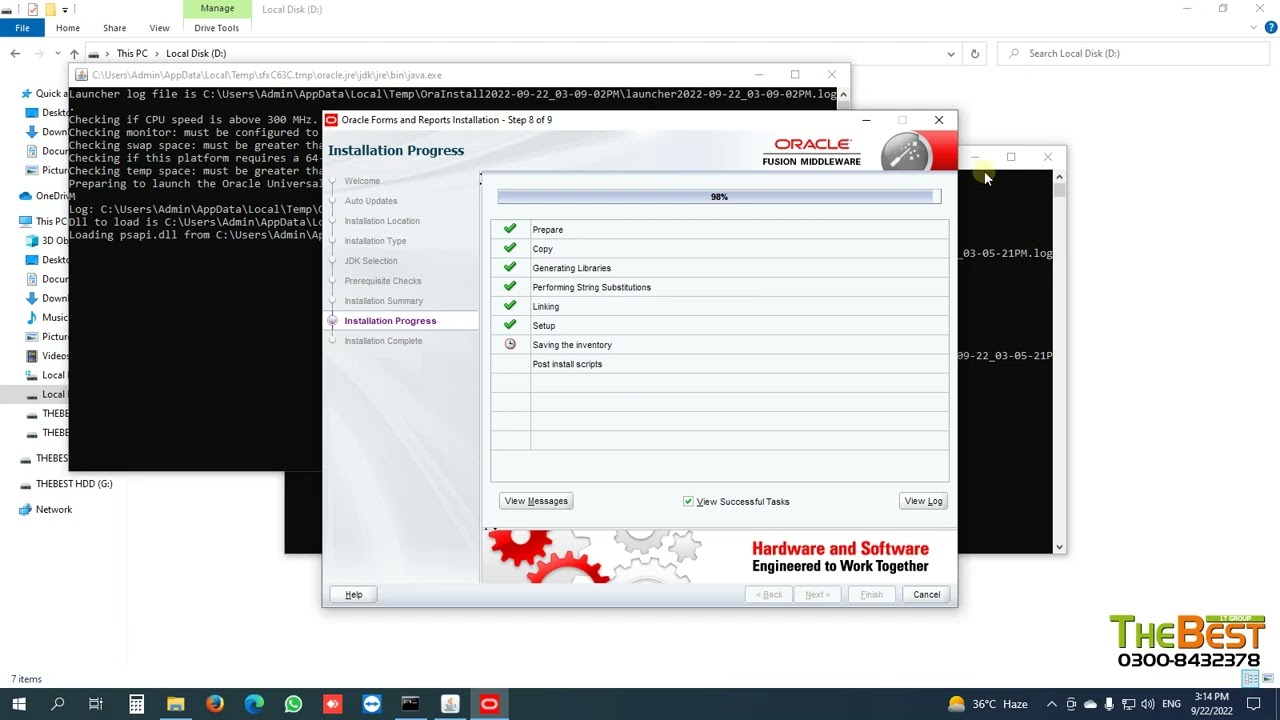Refresh the Local Disk (D:) folder view
The height and width of the screenshot is (720, 1280).
click(975, 53)
